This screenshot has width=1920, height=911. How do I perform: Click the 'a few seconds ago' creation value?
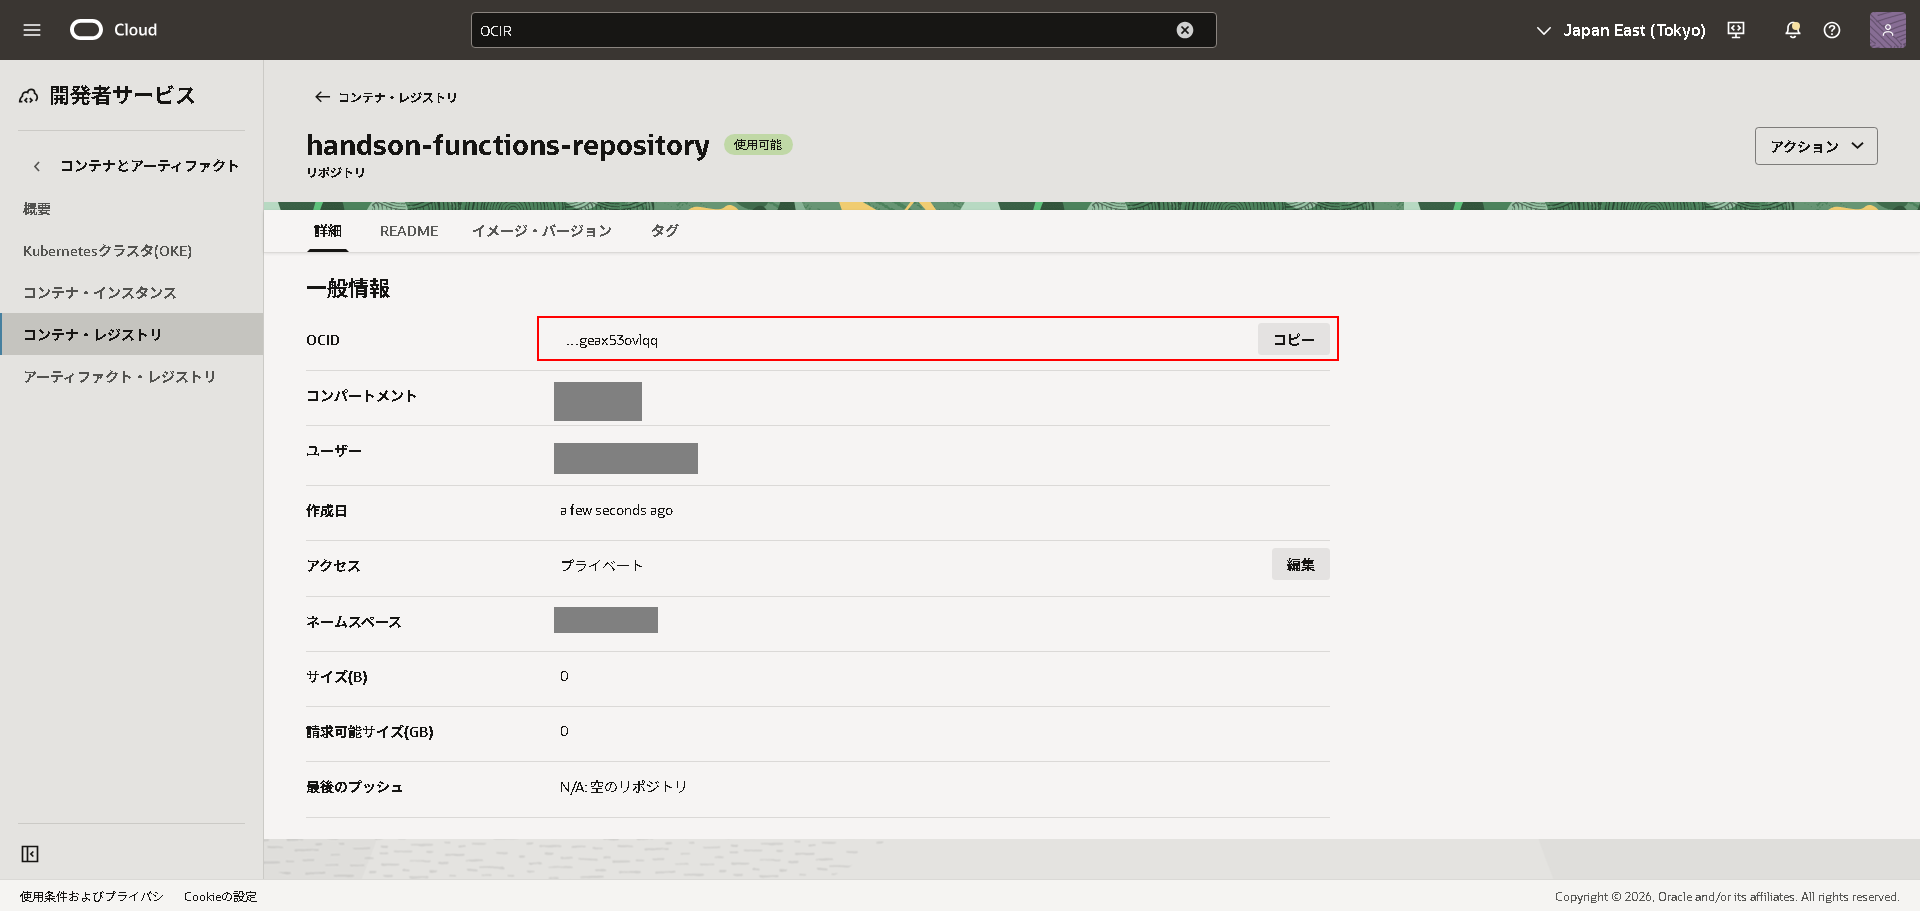coord(616,510)
